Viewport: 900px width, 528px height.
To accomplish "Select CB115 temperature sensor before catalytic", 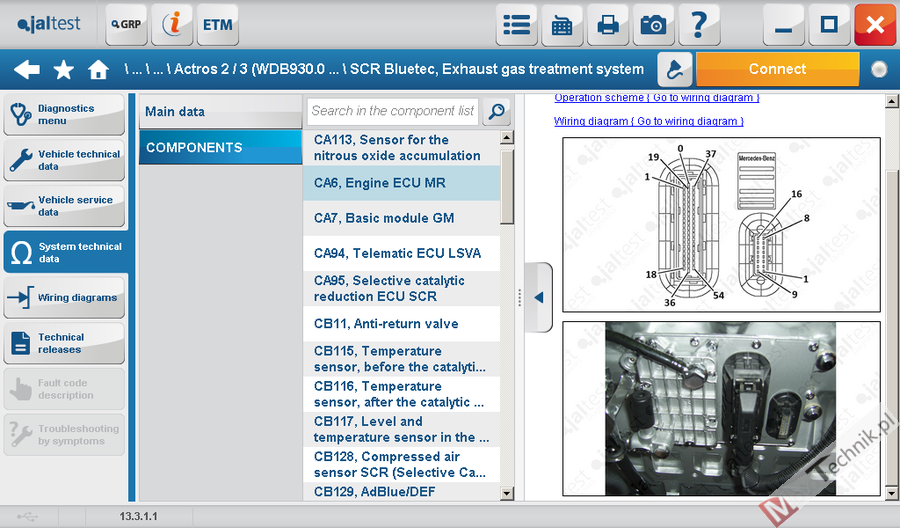I will tap(401, 359).
